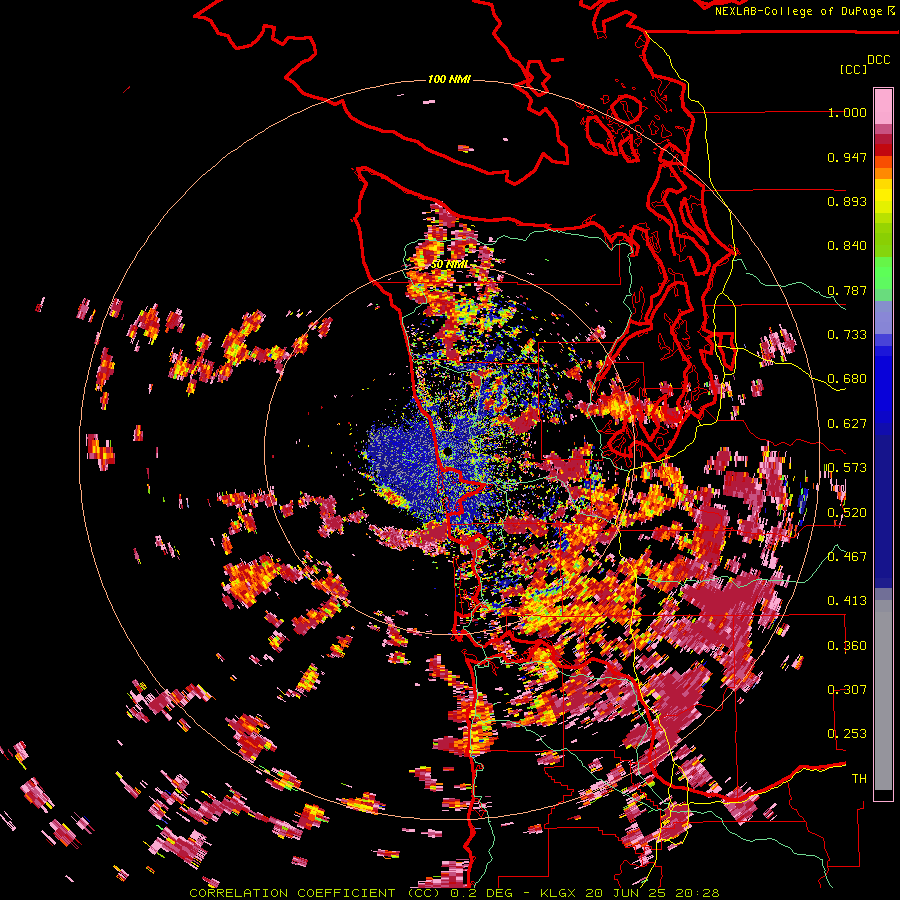
Task: Select the 0.253 scale label
Action: click(847, 734)
